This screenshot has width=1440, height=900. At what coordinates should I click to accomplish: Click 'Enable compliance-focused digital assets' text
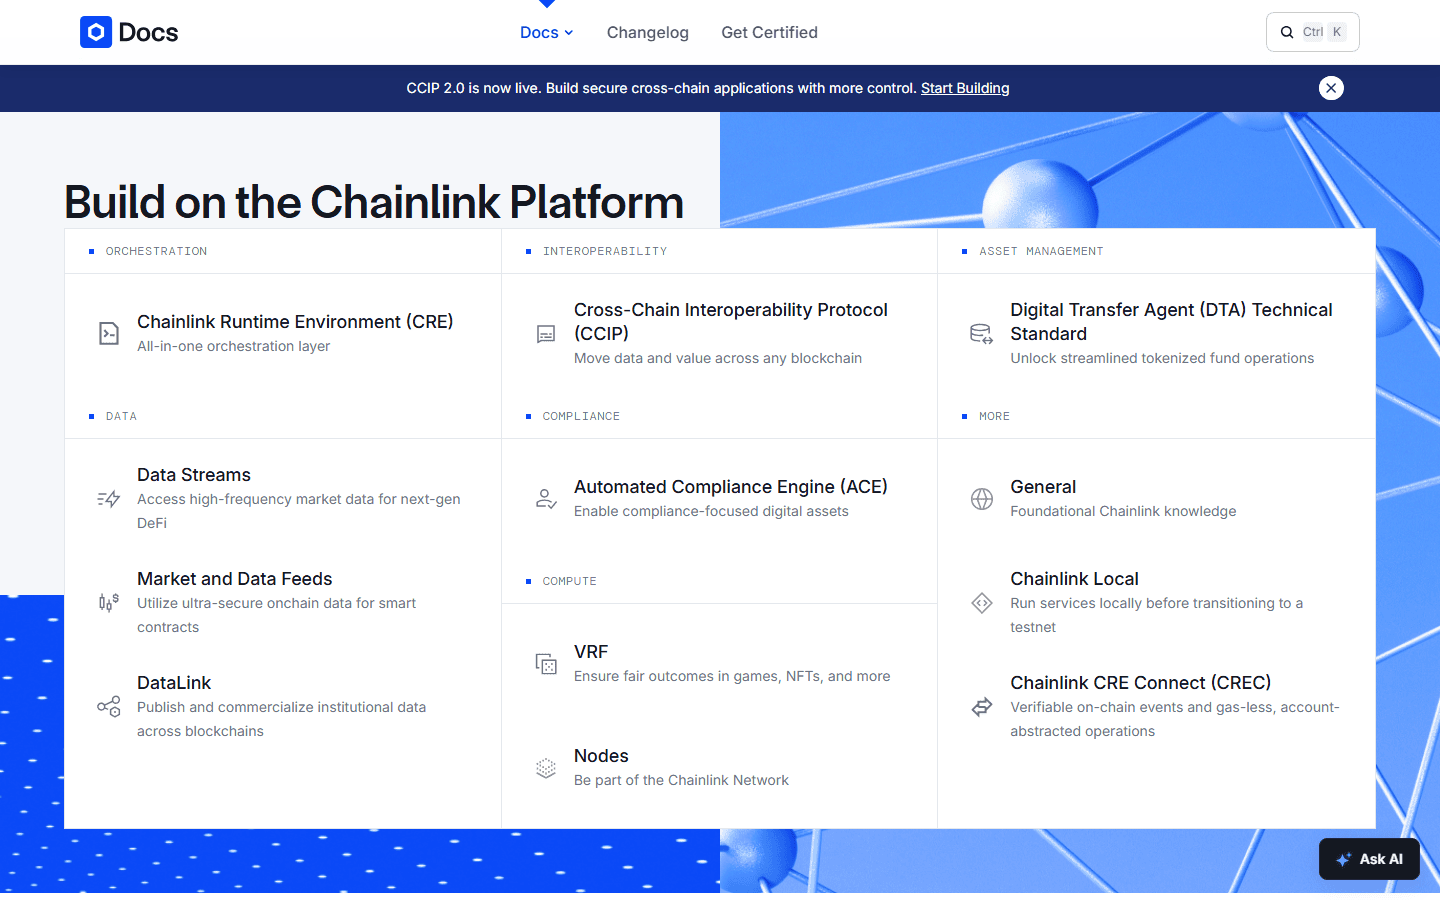point(711,511)
